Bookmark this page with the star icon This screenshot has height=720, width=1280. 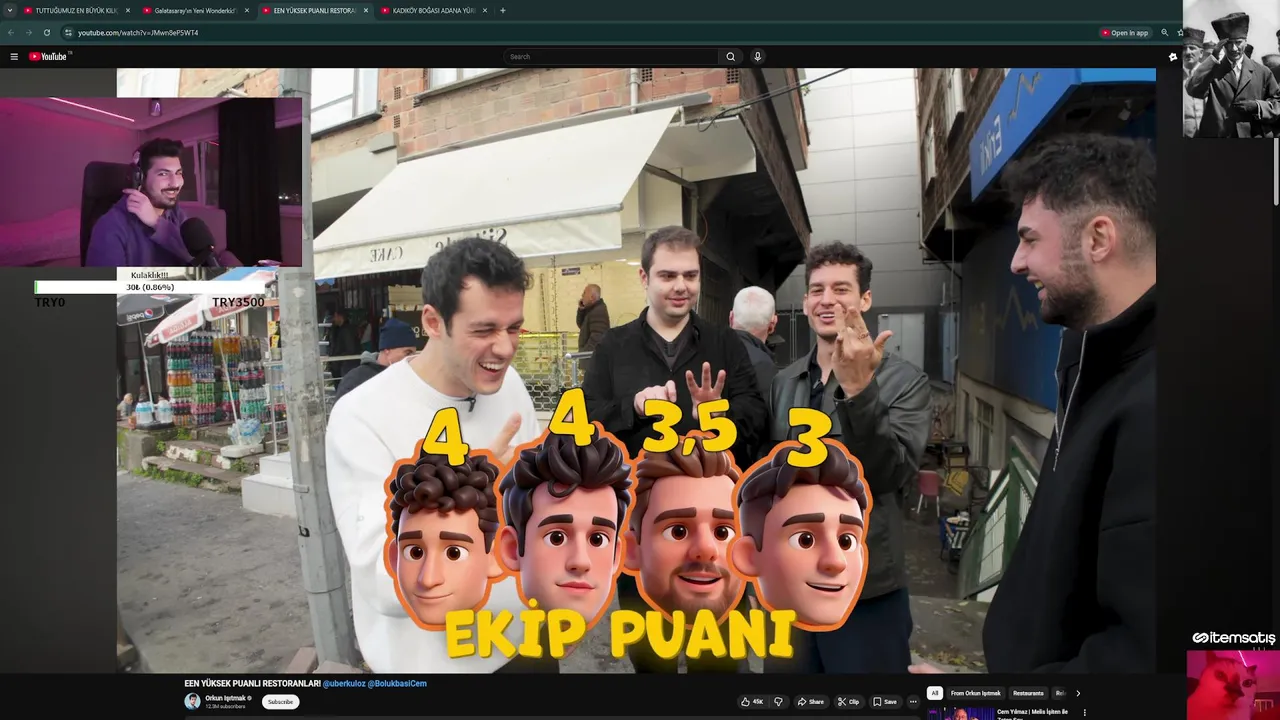1180,32
